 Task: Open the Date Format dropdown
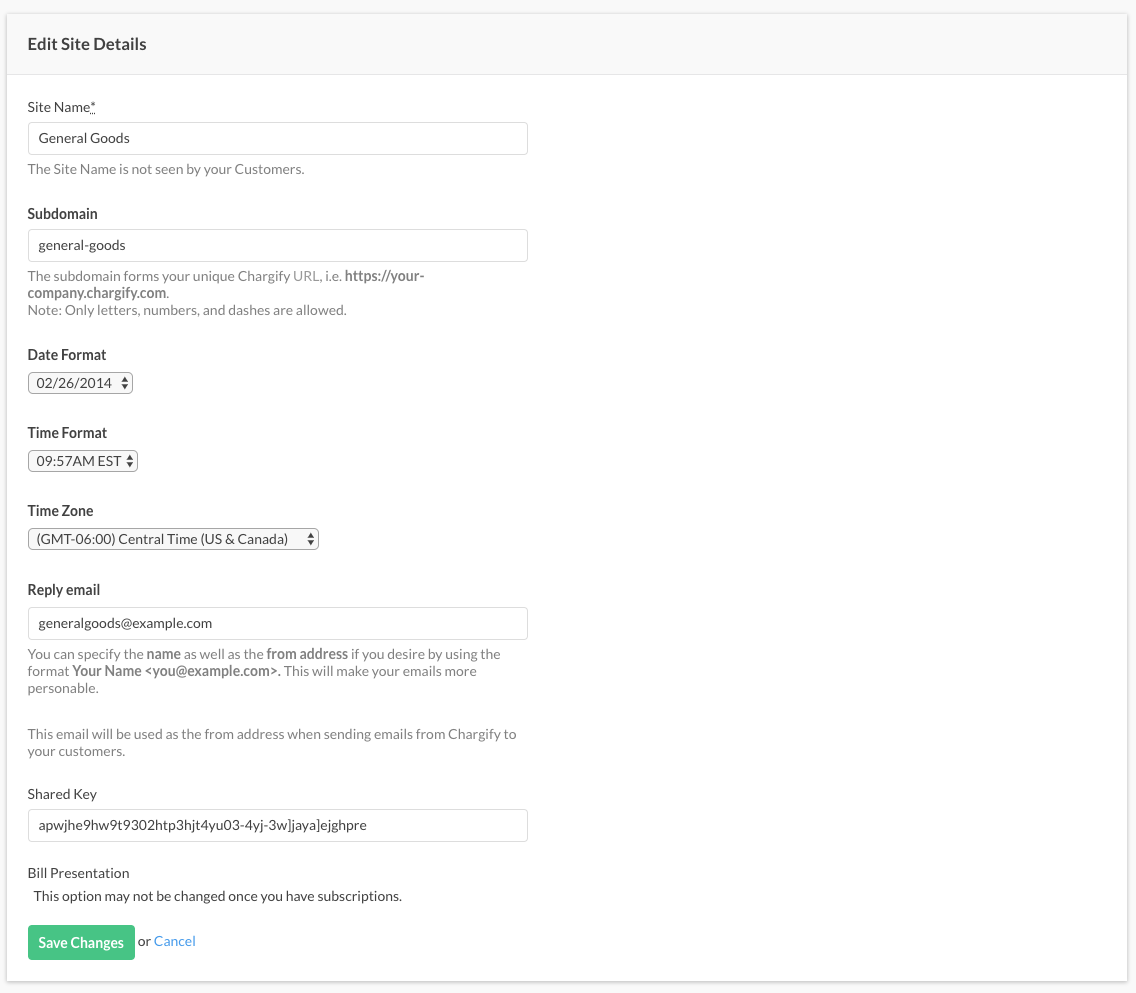pyautogui.click(x=80, y=383)
